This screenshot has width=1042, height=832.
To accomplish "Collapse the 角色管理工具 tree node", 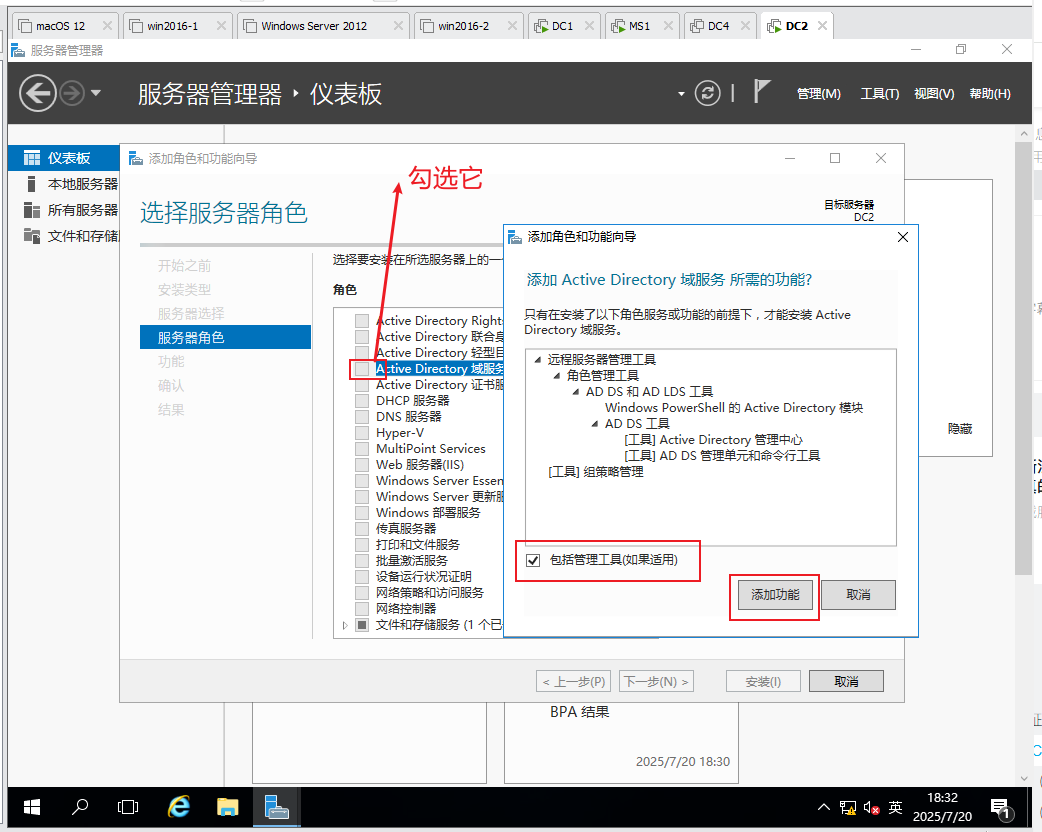I will tap(557, 376).
